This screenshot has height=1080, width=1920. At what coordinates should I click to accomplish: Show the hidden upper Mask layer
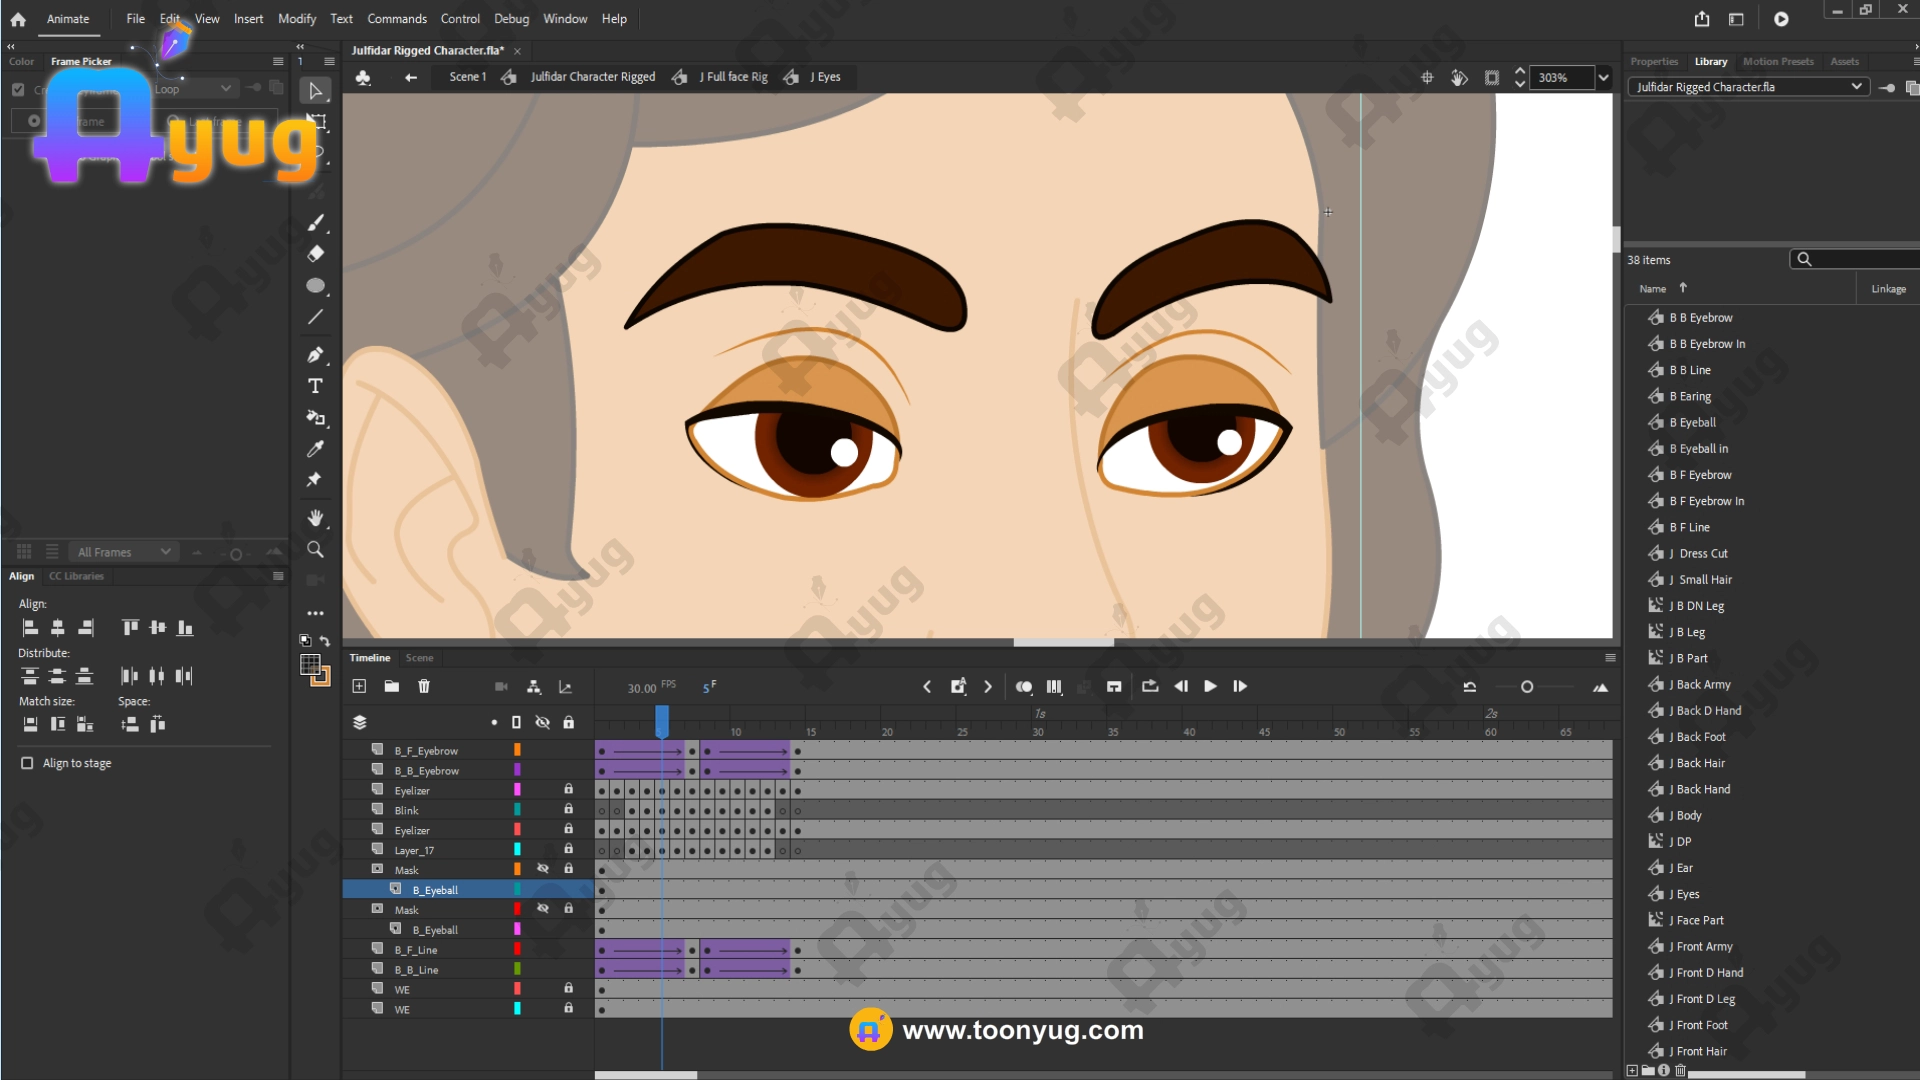pos(542,869)
